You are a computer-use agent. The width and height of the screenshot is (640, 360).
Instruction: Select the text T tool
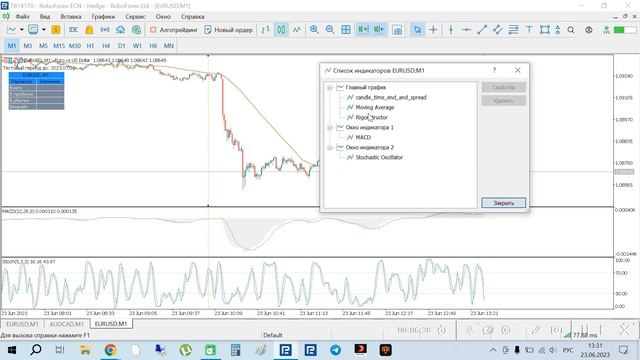(x=529, y=30)
